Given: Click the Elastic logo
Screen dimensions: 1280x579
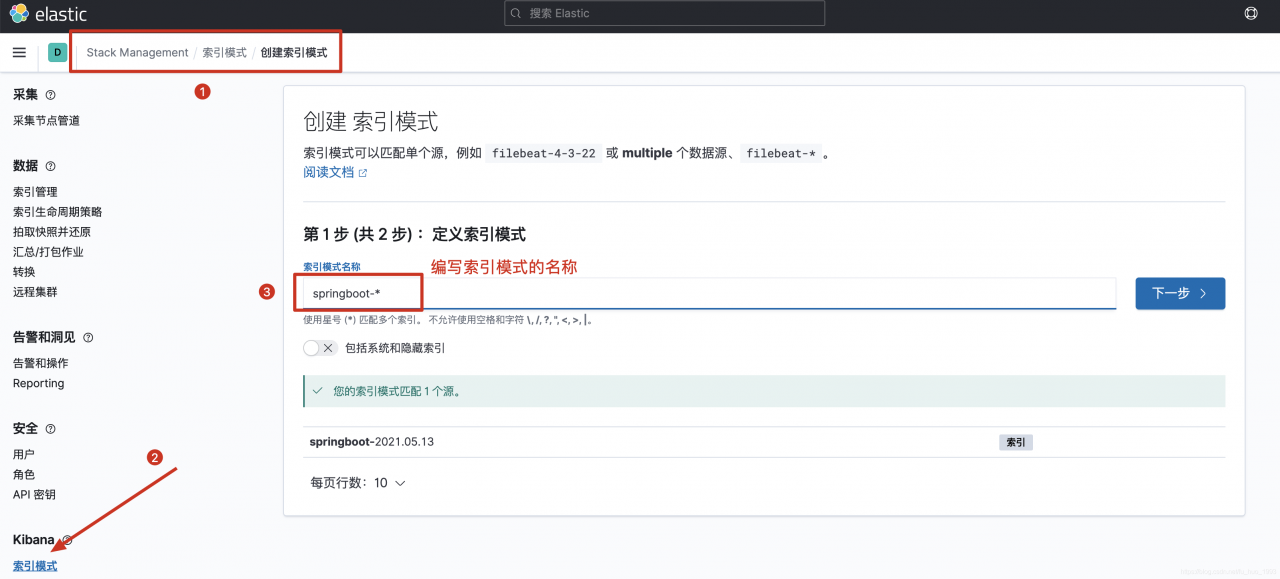Looking at the screenshot, I should [x=48, y=14].
